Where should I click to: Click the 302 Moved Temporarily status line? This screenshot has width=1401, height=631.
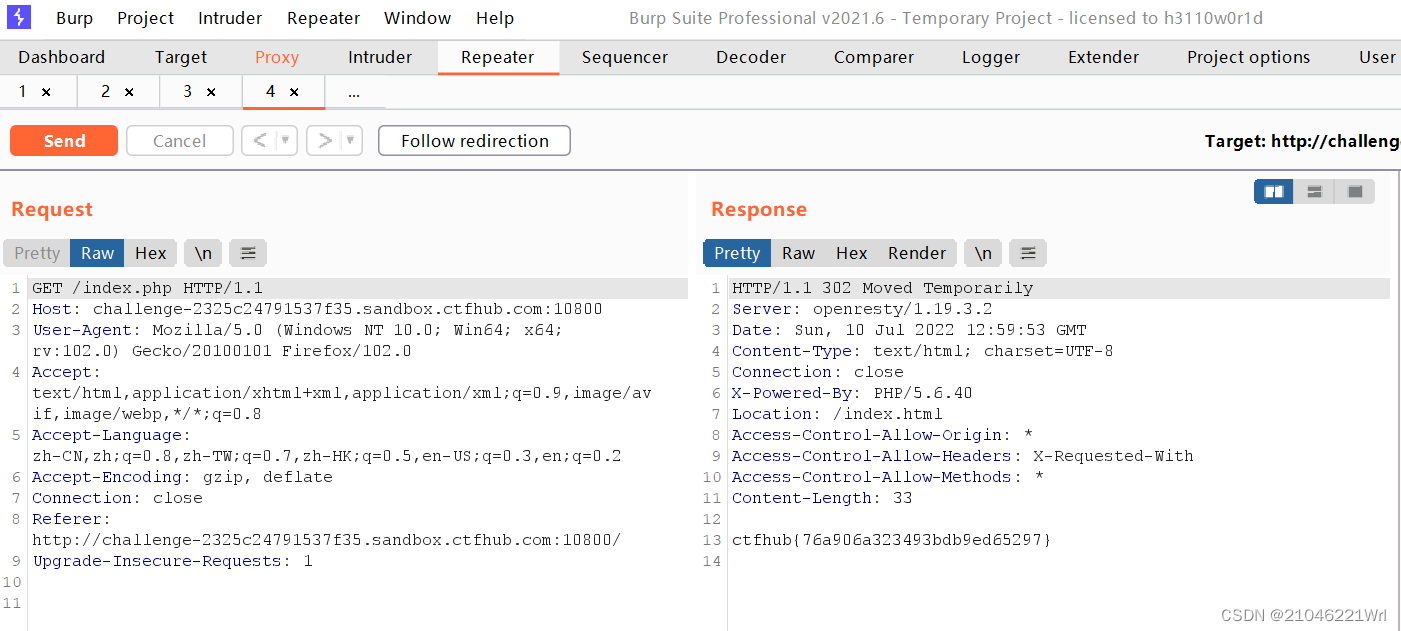click(883, 288)
